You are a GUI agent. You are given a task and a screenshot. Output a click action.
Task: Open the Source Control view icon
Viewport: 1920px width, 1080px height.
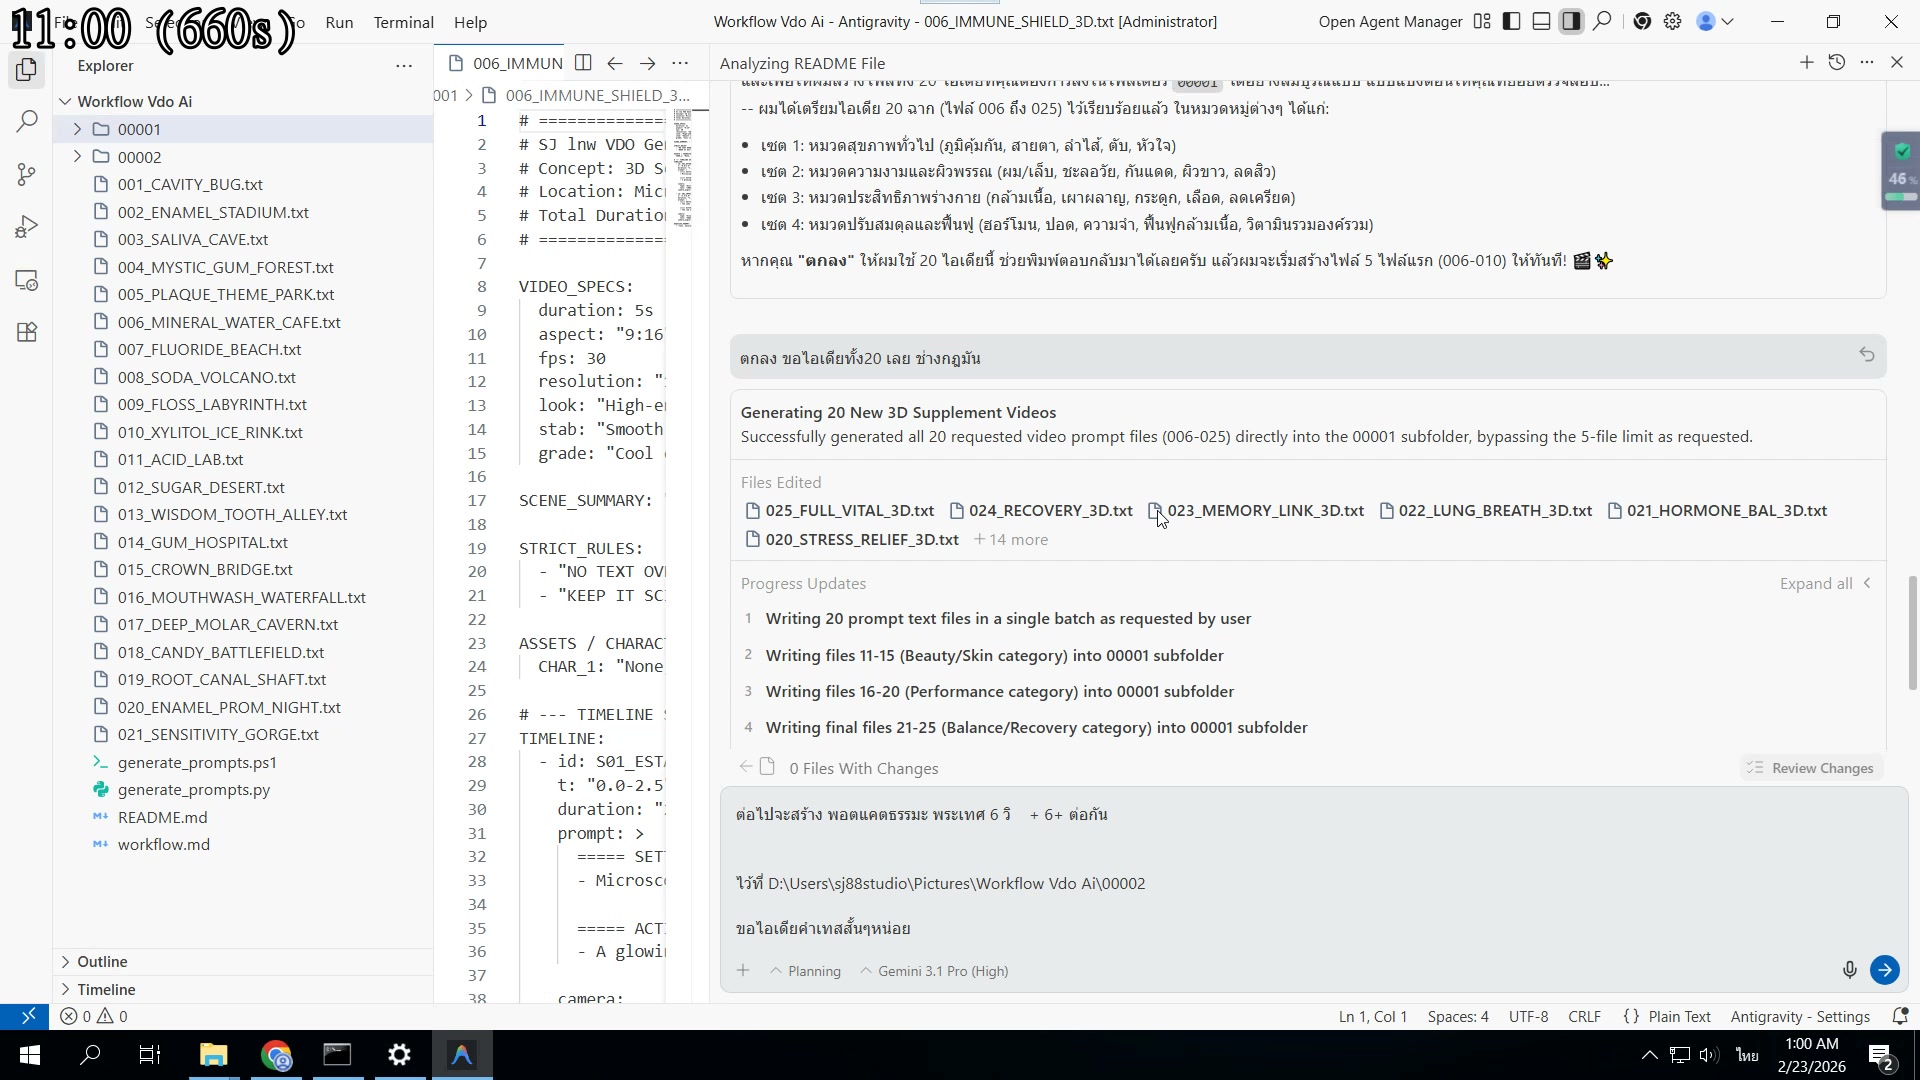click(x=27, y=174)
